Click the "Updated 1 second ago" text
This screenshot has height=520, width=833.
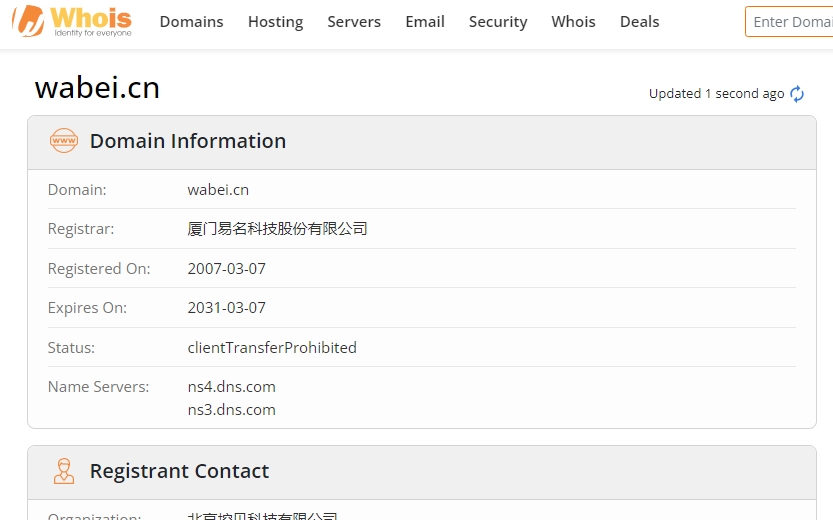716,94
